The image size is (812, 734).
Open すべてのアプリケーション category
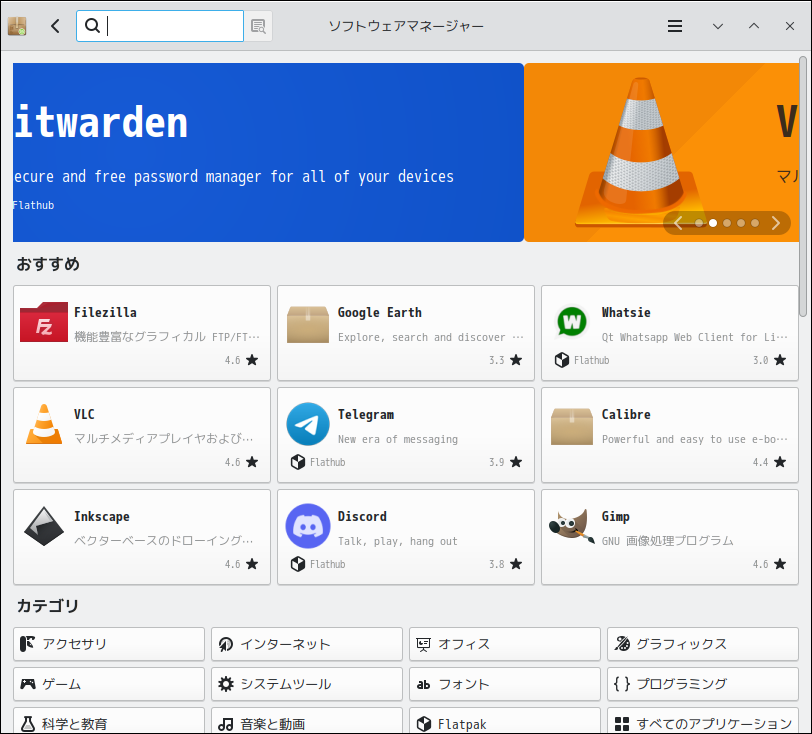(703, 721)
